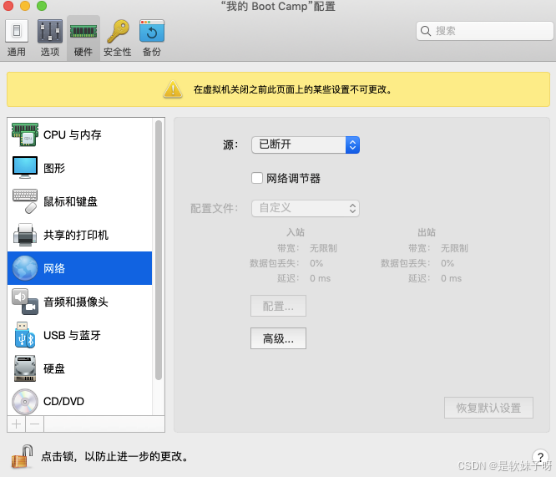Select the 鼠标和键盘 keyboard icon

(25, 201)
